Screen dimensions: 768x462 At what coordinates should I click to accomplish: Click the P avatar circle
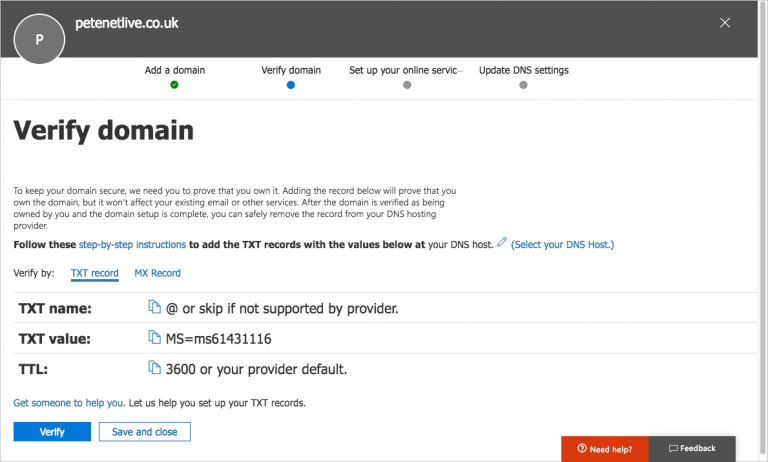click(x=39, y=39)
